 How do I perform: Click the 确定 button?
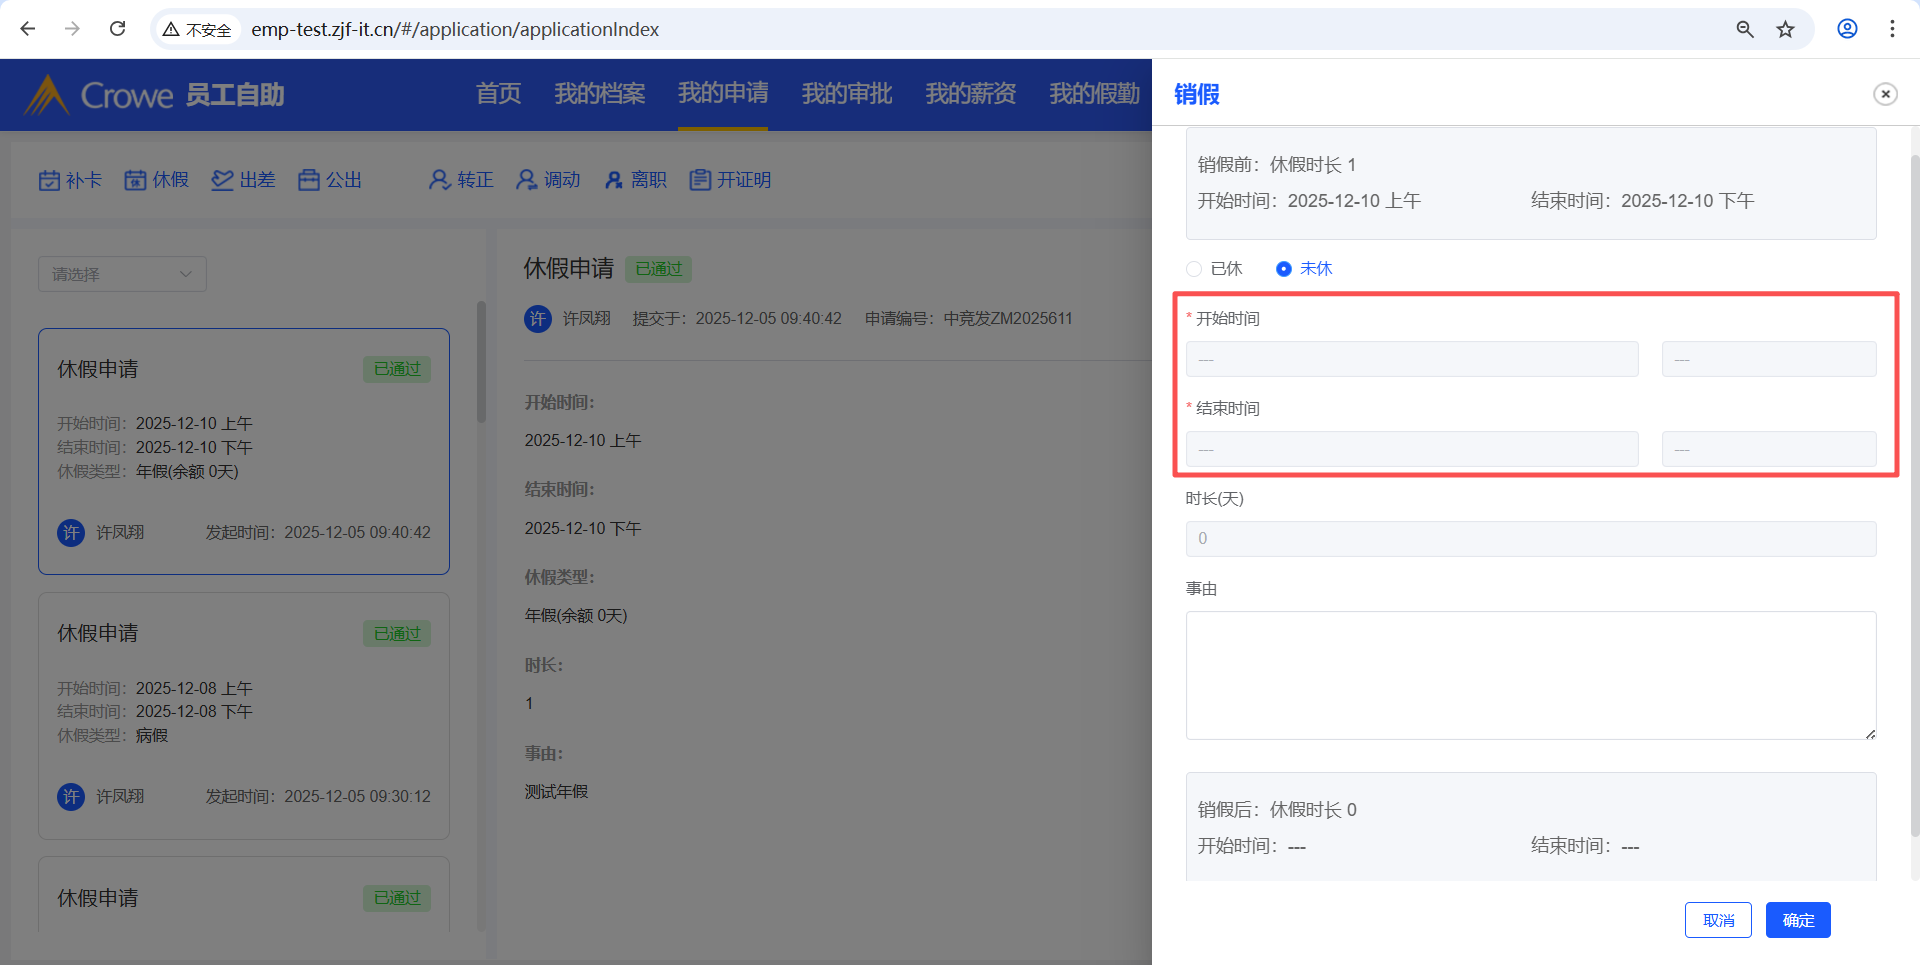click(x=1798, y=920)
